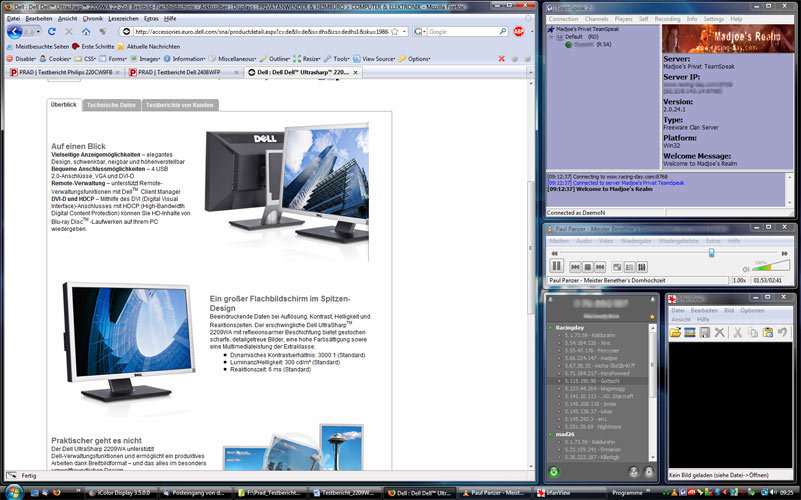Open VLC Wiedergabe menu
Image resolution: width=801 pixels, height=500 pixels.
coord(635,241)
